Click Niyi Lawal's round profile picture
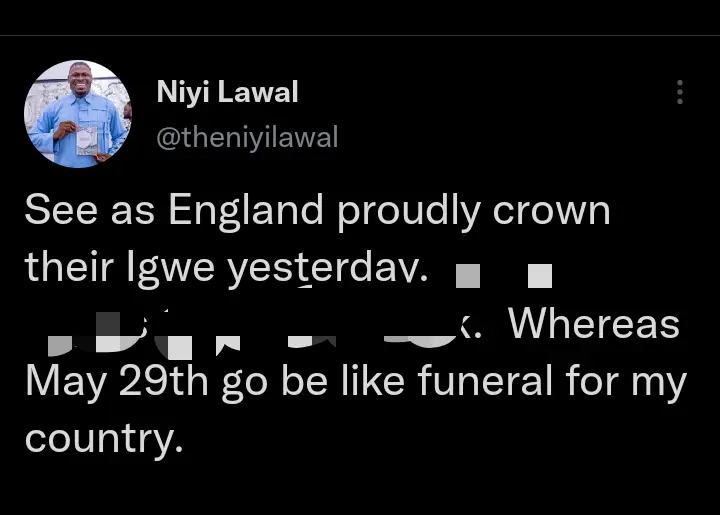Image resolution: width=720 pixels, height=515 pixels. 77,114
